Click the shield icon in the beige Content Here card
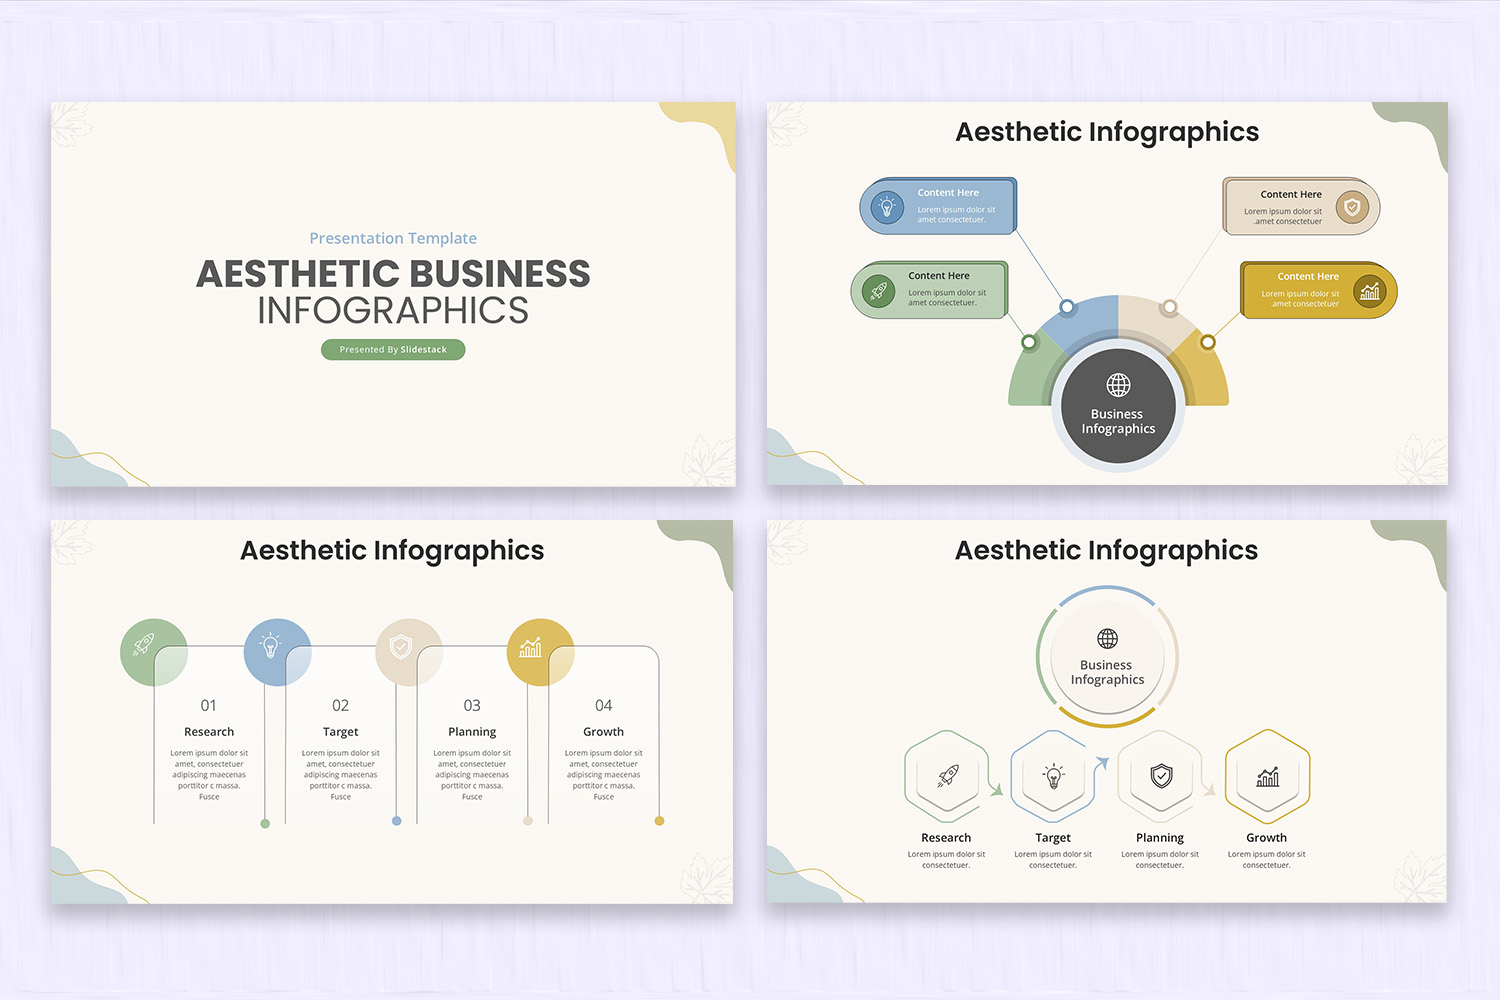This screenshot has height=1000, width=1500. (1353, 207)
